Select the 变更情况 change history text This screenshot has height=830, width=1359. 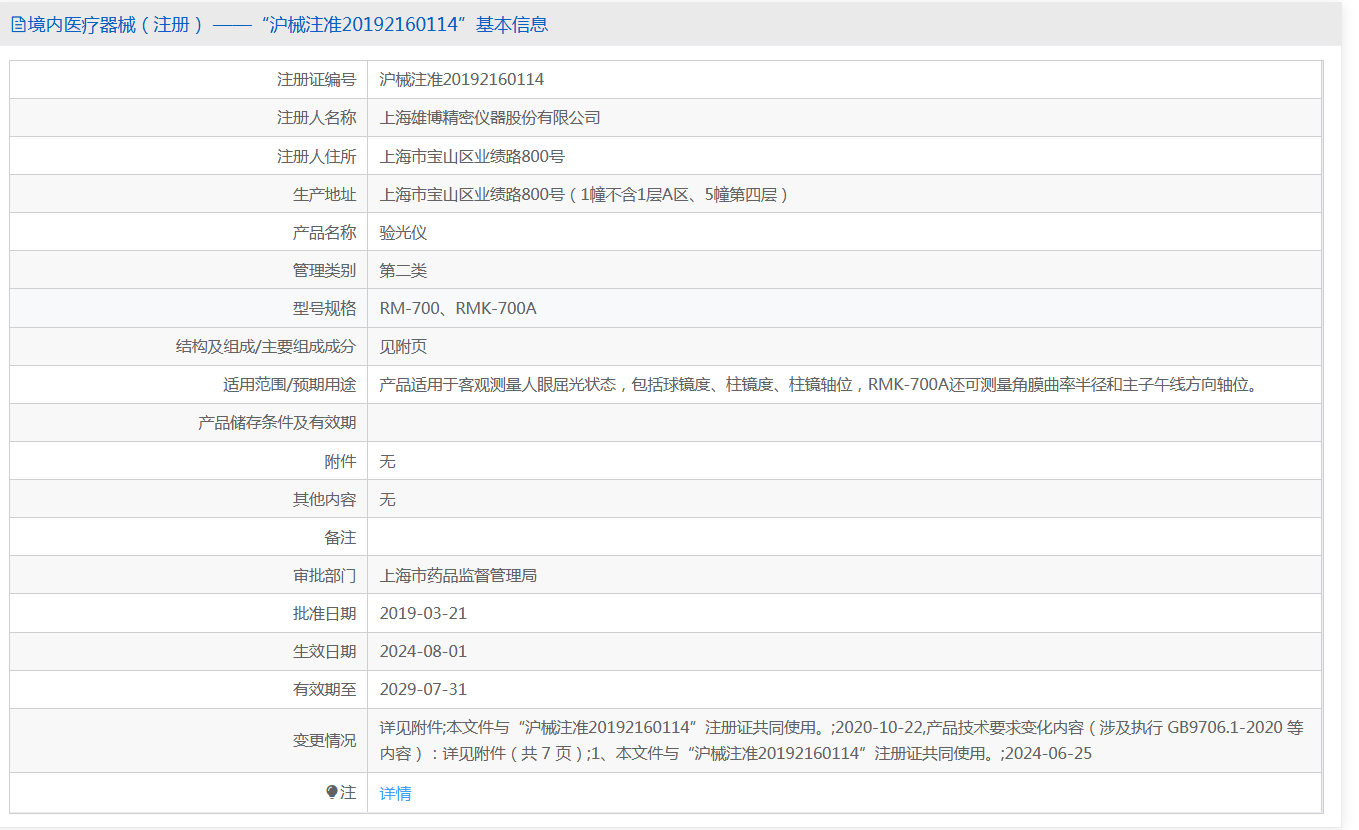[x=842, y=740]
